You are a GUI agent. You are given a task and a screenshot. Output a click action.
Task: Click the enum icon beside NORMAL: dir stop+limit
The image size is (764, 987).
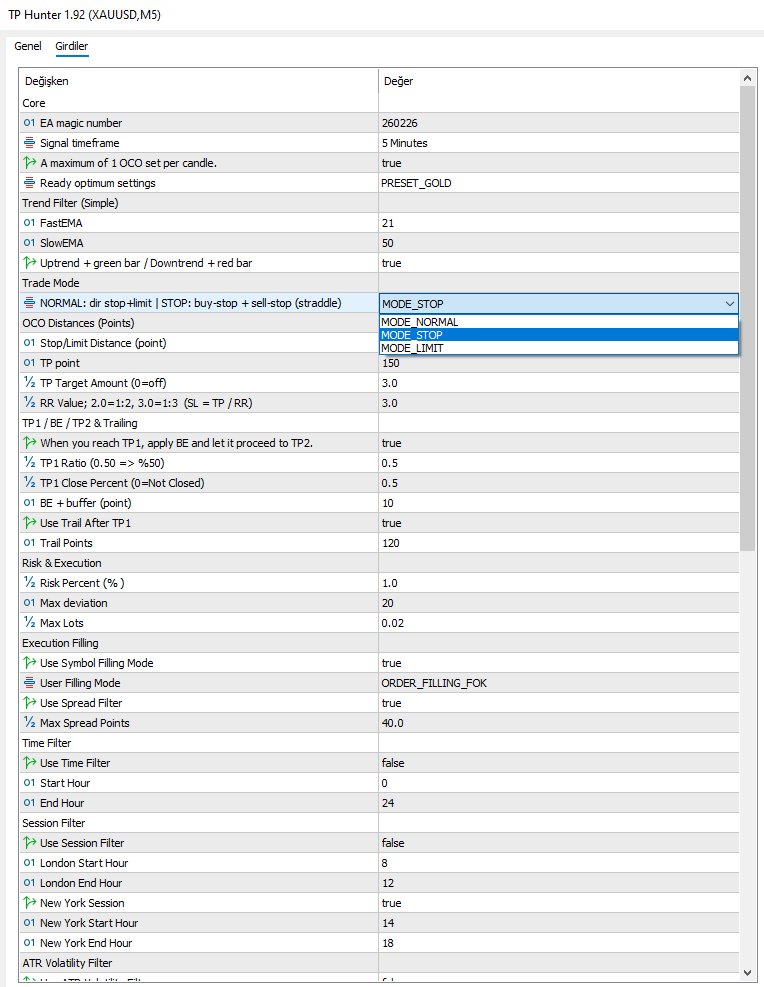30,303
